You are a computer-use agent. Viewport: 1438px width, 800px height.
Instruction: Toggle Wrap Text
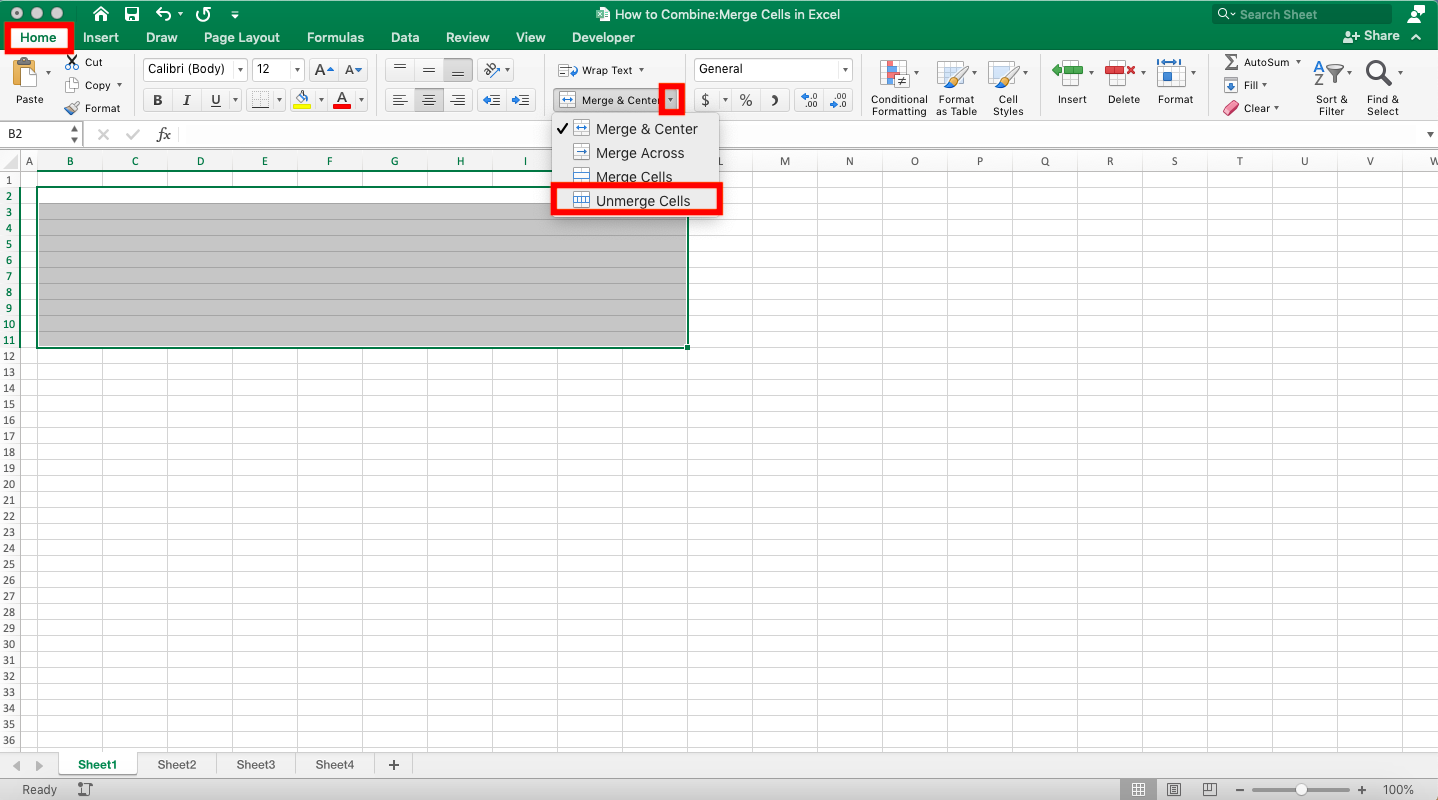(x=601, y=70)
